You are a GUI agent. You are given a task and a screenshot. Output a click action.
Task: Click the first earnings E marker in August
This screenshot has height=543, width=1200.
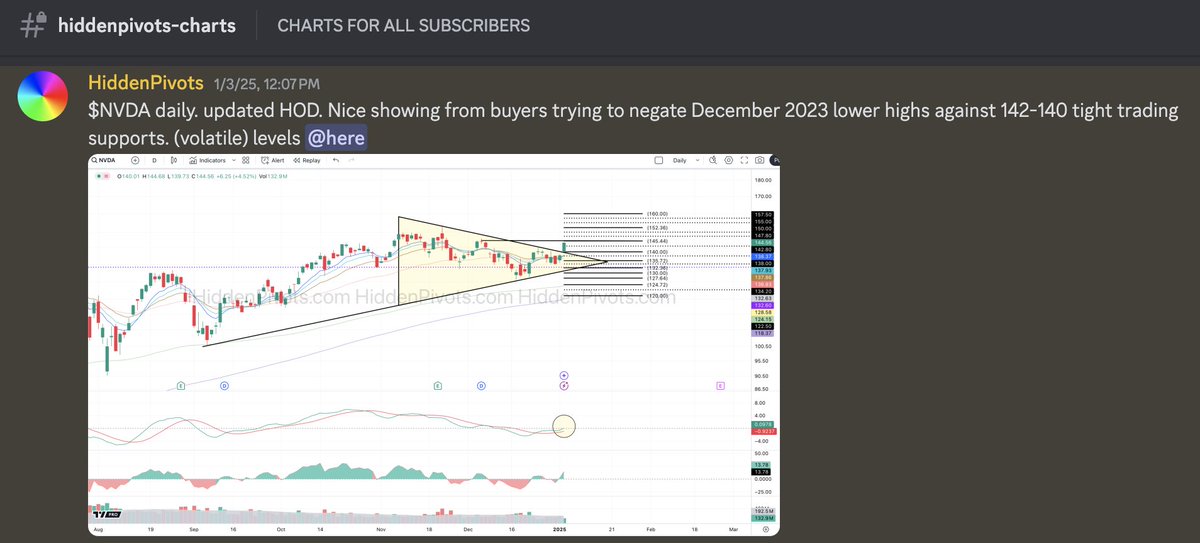click(x=181, y=384)
